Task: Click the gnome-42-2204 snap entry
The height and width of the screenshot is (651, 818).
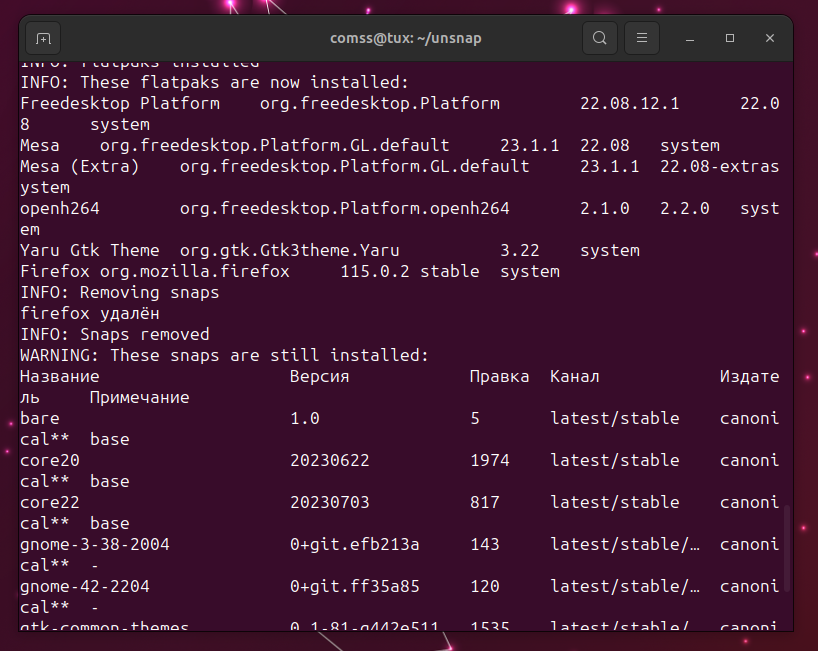Action: [x=85, y=586]
